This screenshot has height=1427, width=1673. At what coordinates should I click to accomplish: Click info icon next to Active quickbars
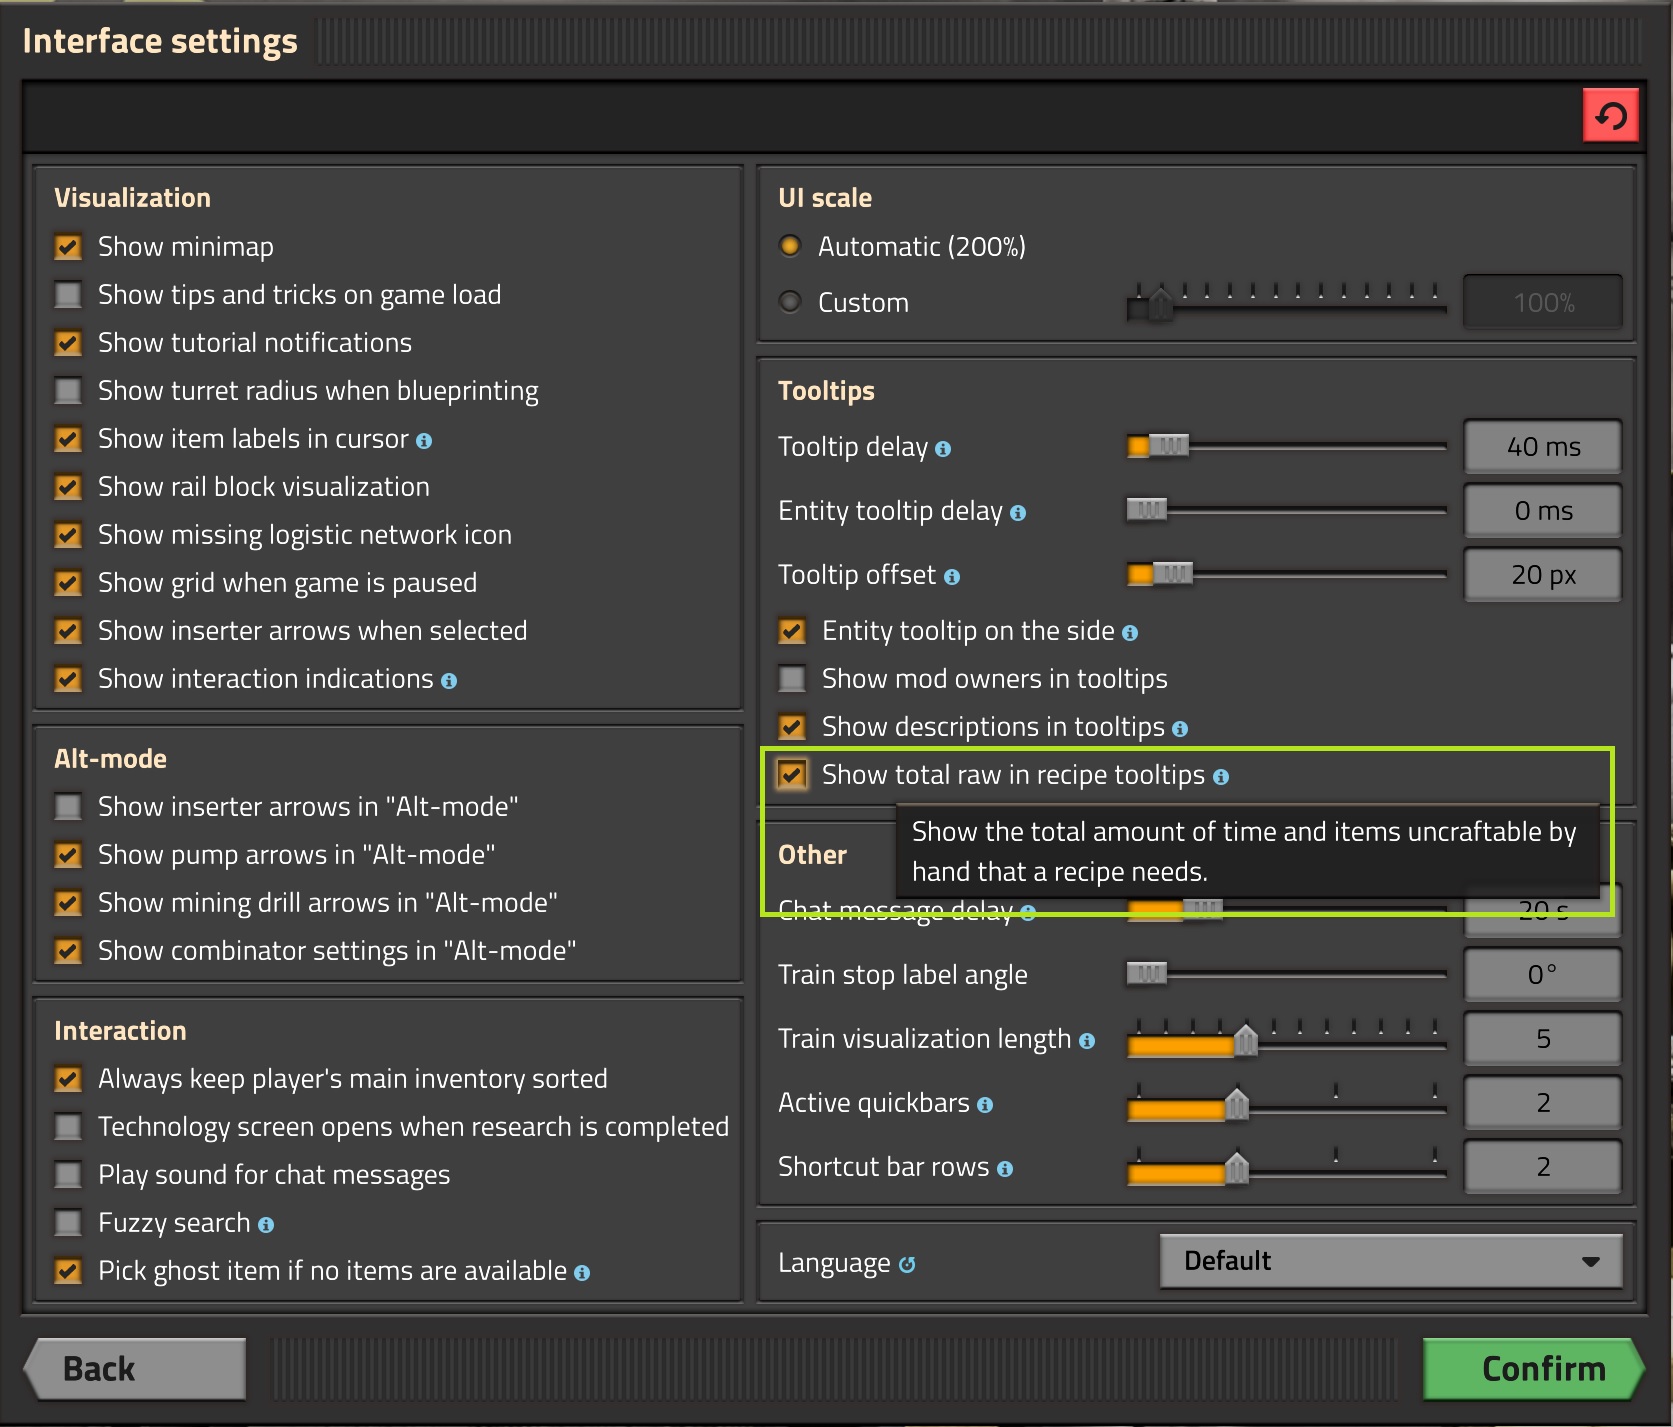pos(985,1105)
